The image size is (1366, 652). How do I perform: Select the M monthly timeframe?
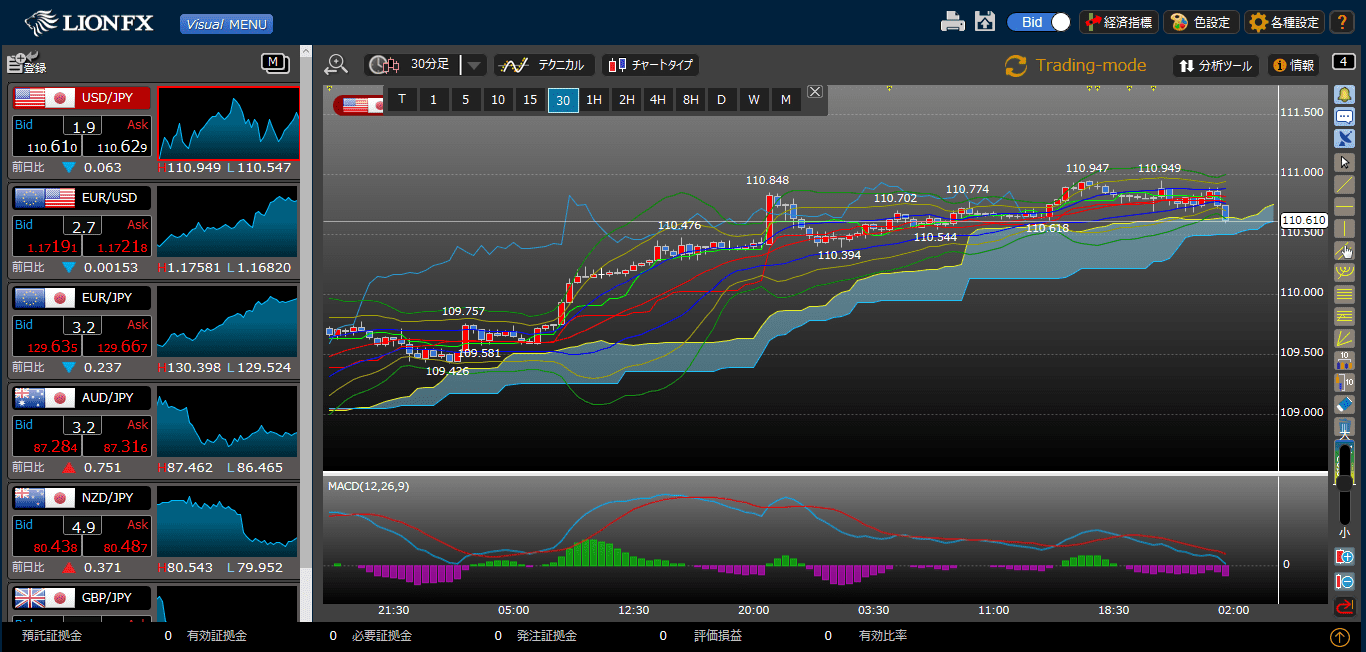pos(786,100)
